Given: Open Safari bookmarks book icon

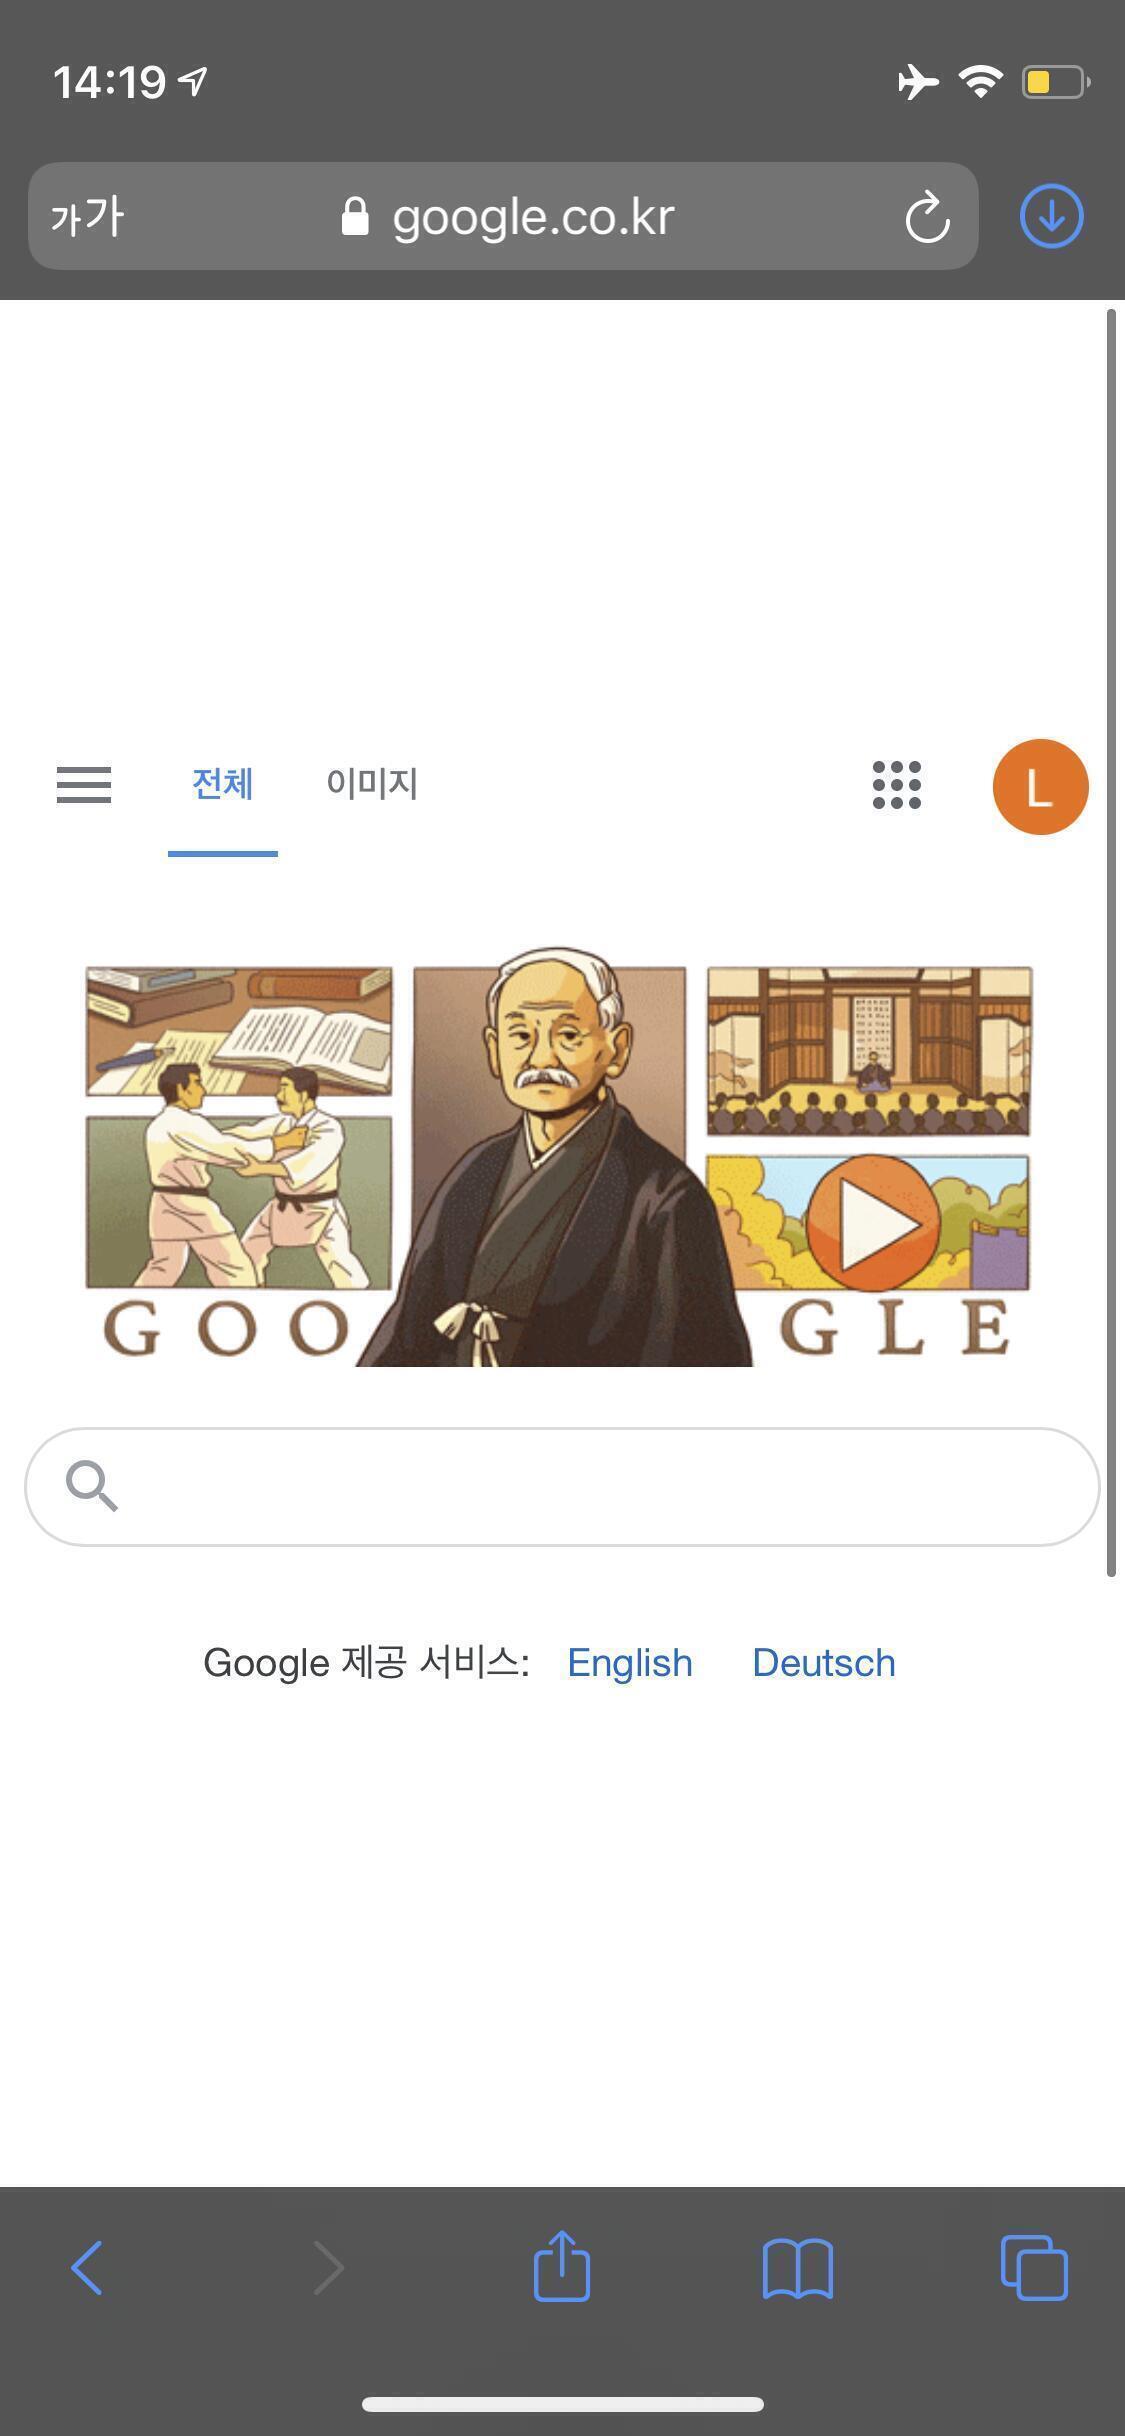Looking at the screenshot, I should [798, 2268].
